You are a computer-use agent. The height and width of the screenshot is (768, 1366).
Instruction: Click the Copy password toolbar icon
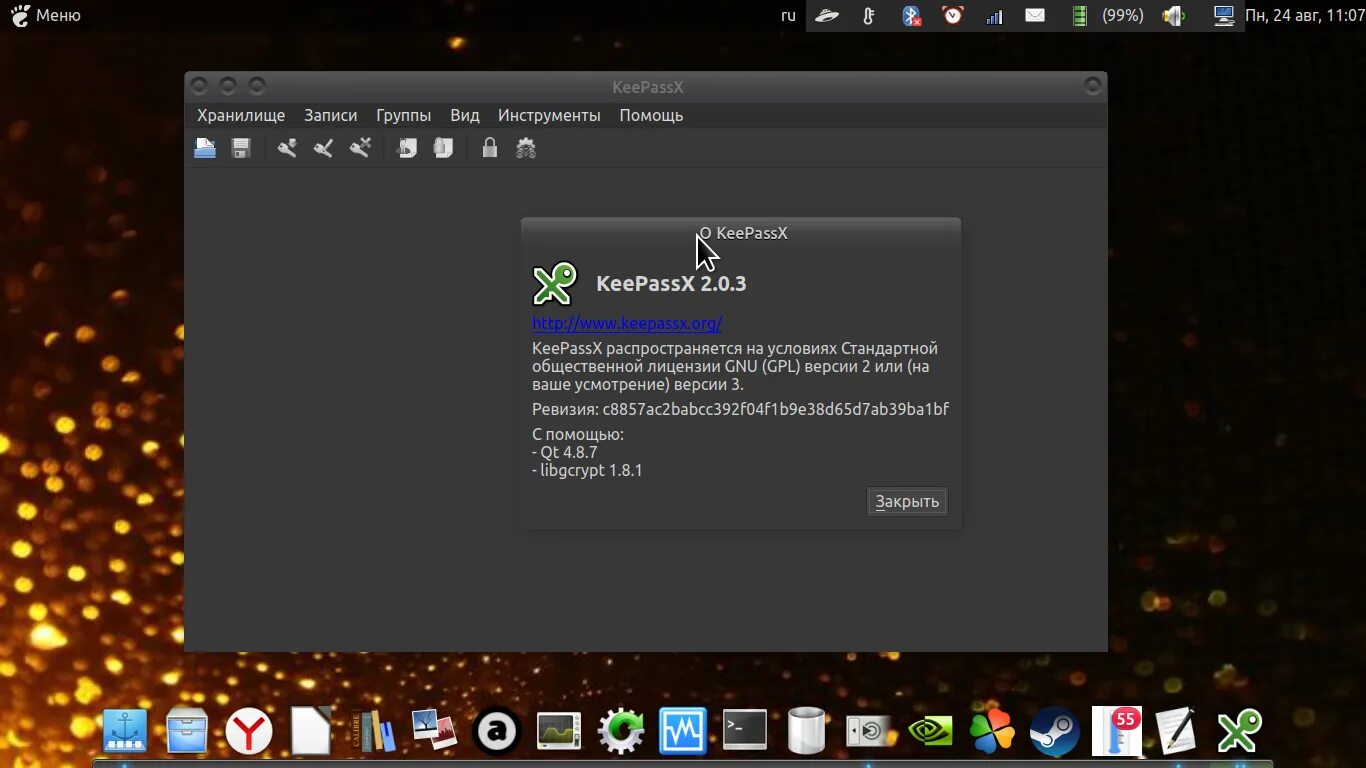[x=443, y=148]
